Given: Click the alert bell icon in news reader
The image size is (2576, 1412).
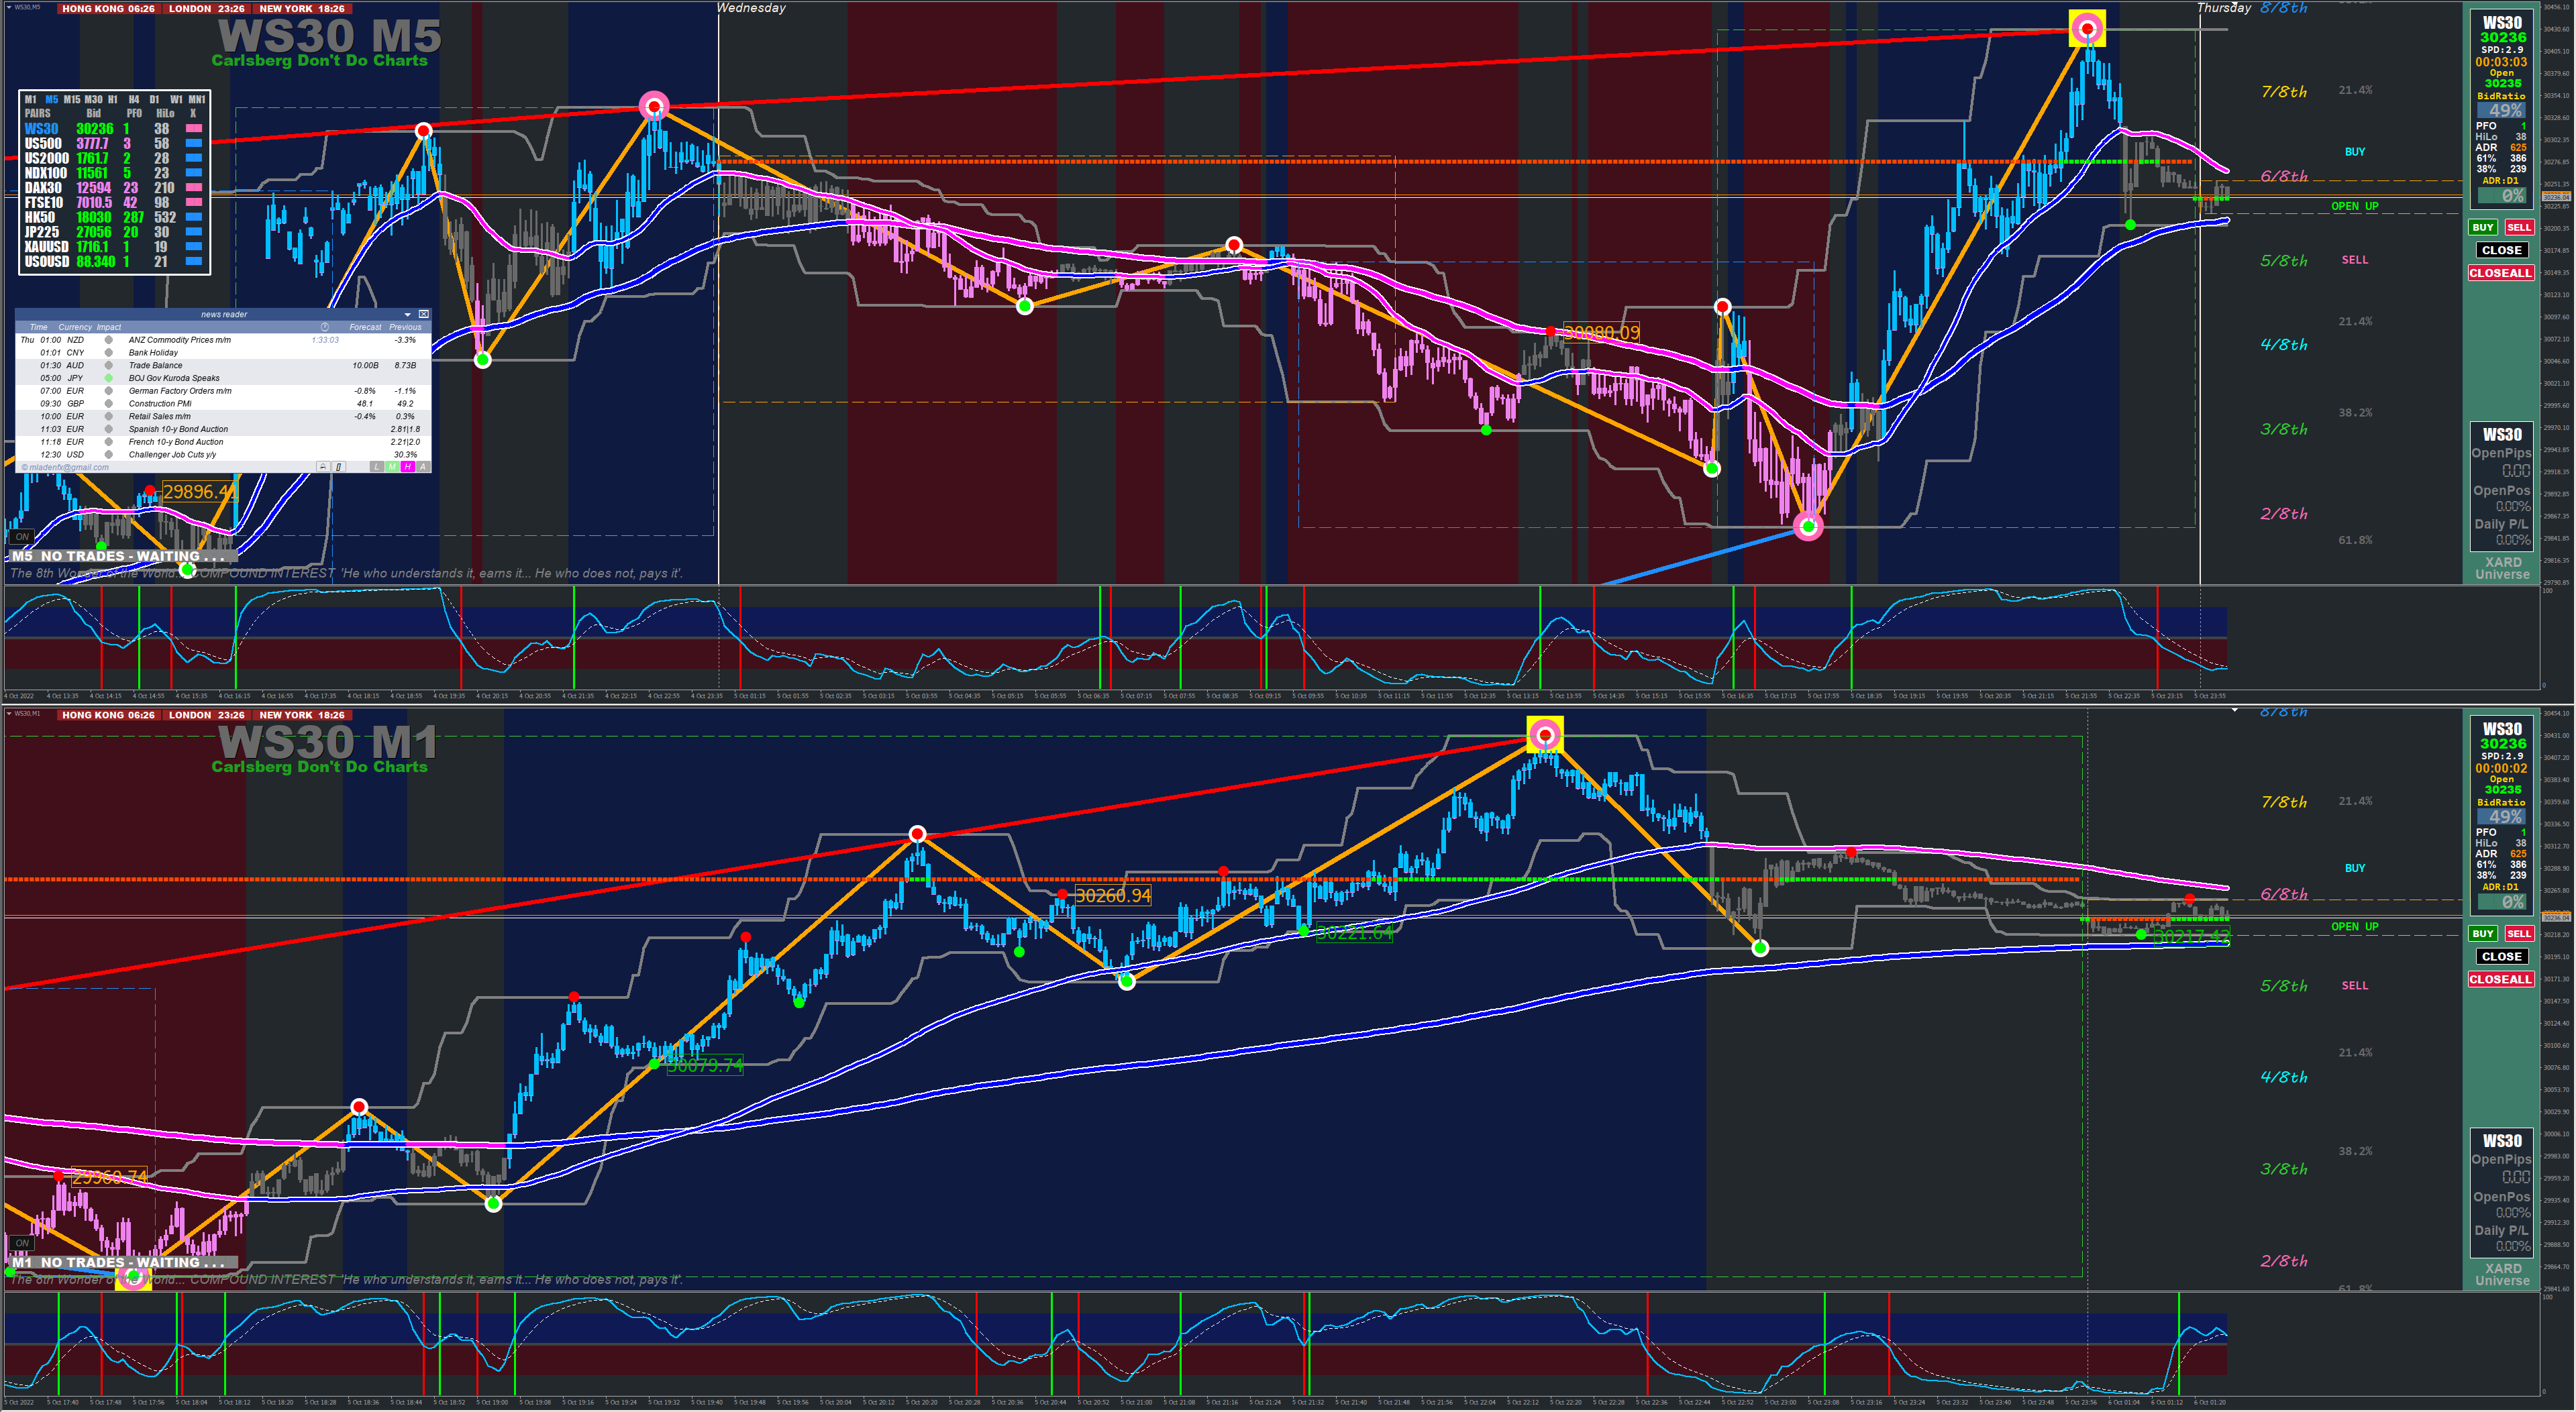Looking at the screenshot, I should click(x=322, y=467).
